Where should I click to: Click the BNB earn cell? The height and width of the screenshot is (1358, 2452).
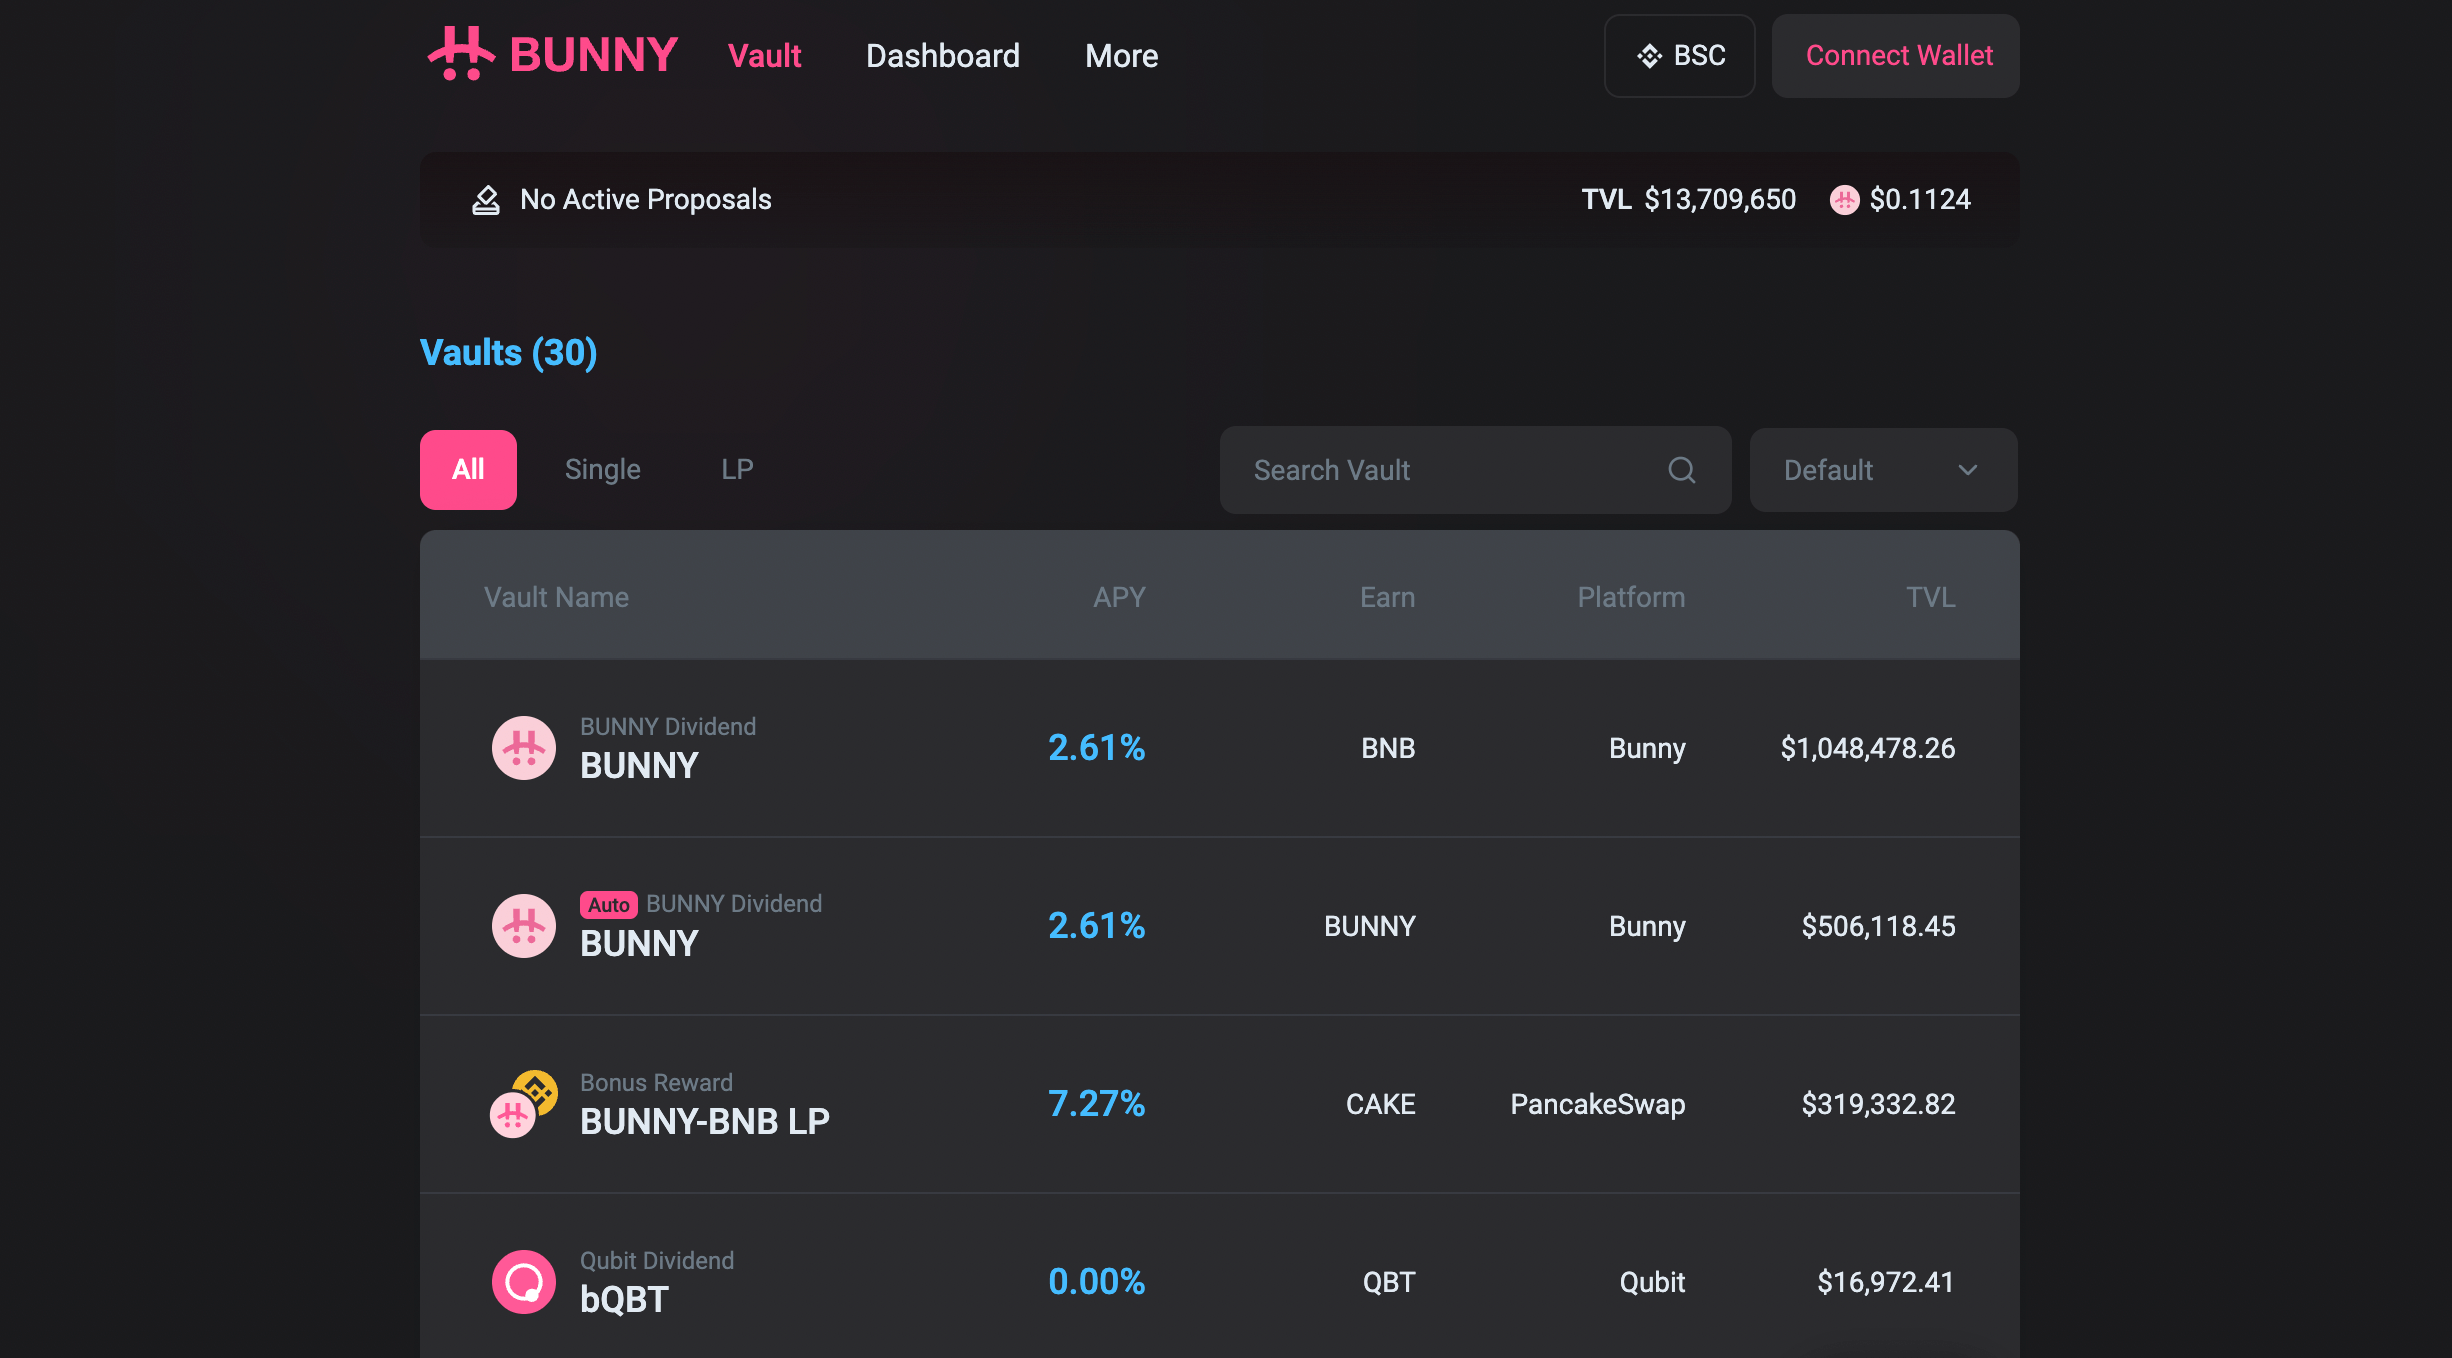[x=1388, y=748]
